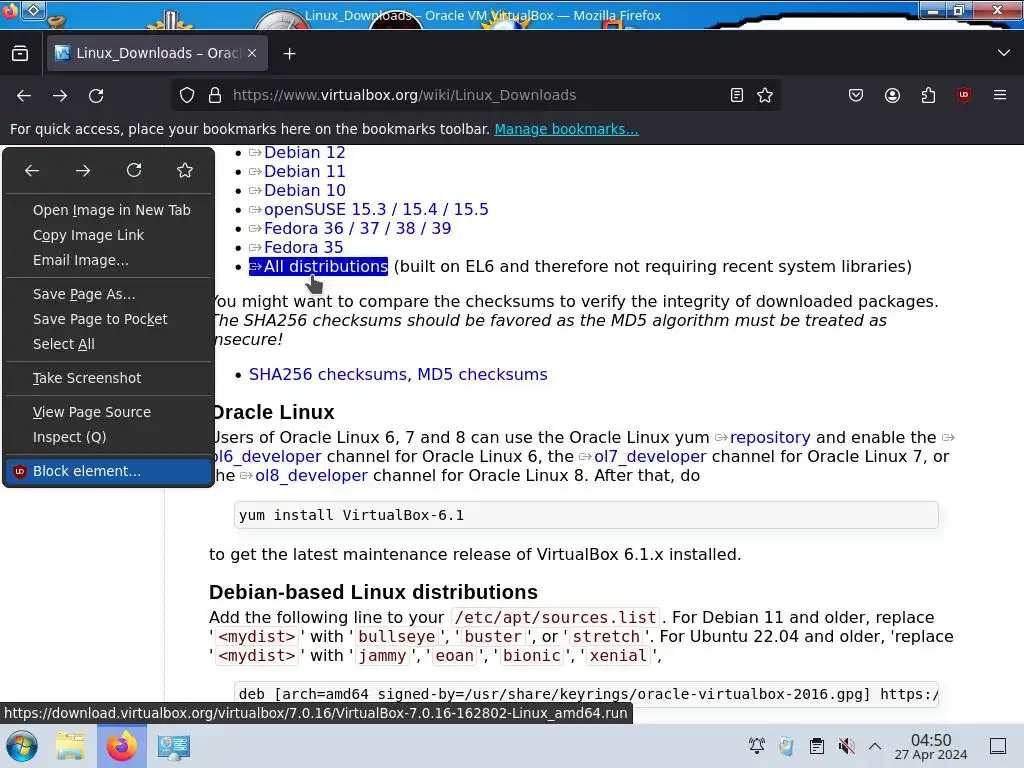The width and height of the screenshot is (1024, 768).
Task: Click the padlock site security icon
Action: click(215, 95)
